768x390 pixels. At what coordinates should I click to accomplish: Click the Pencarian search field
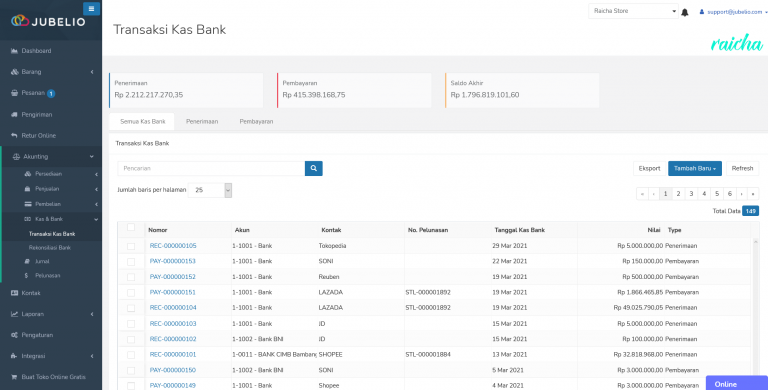pos(211,169)
